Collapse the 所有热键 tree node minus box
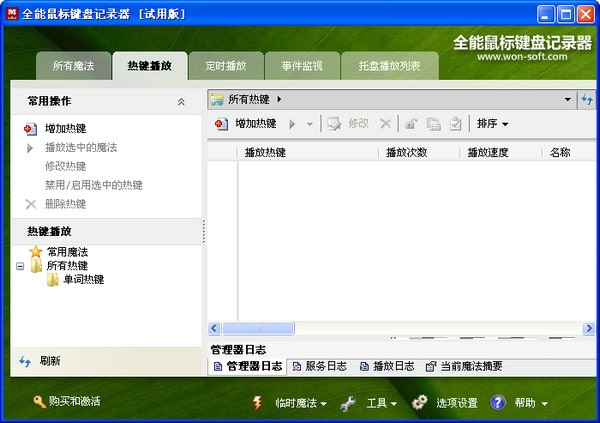Image resolution: width=600 pixels, height=423 pixels. pos(20,266)
